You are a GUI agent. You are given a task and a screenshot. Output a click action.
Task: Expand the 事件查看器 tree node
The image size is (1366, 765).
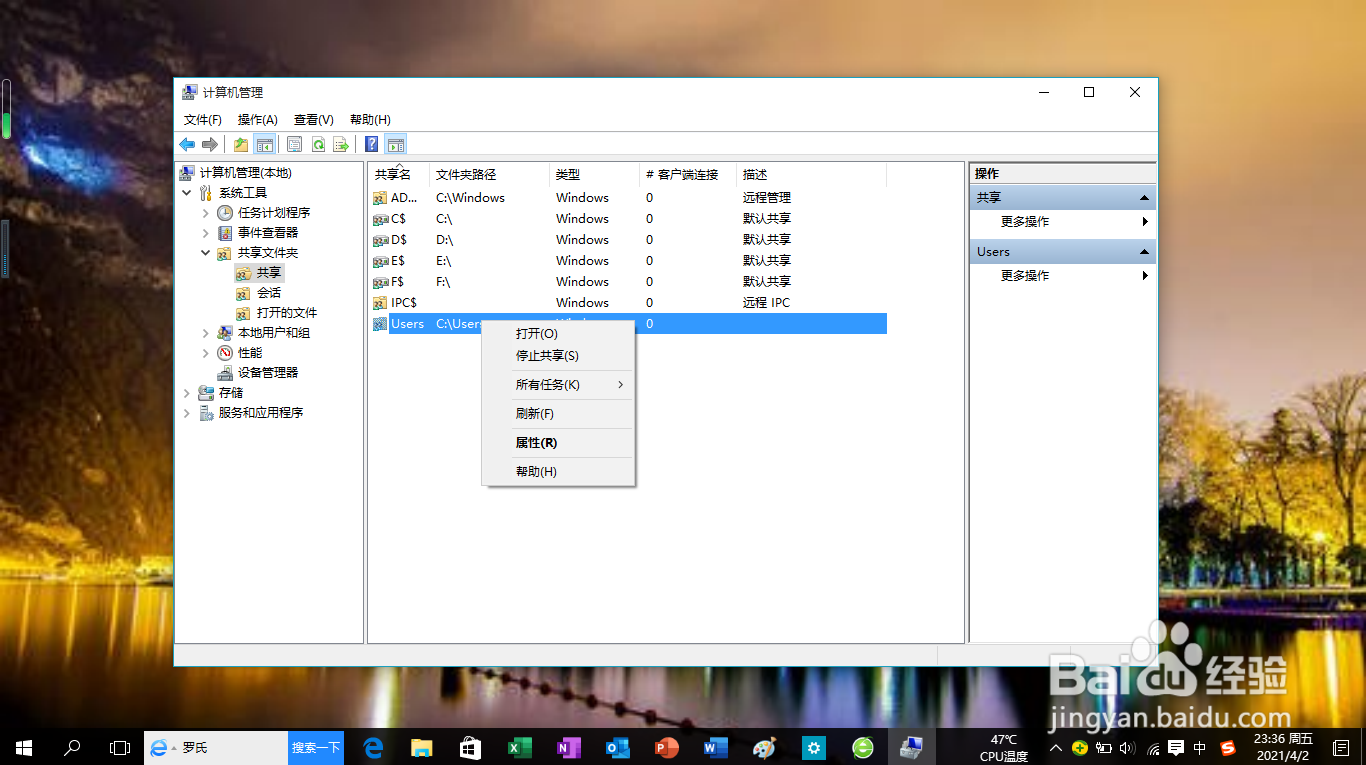click(x=206, y=233)
